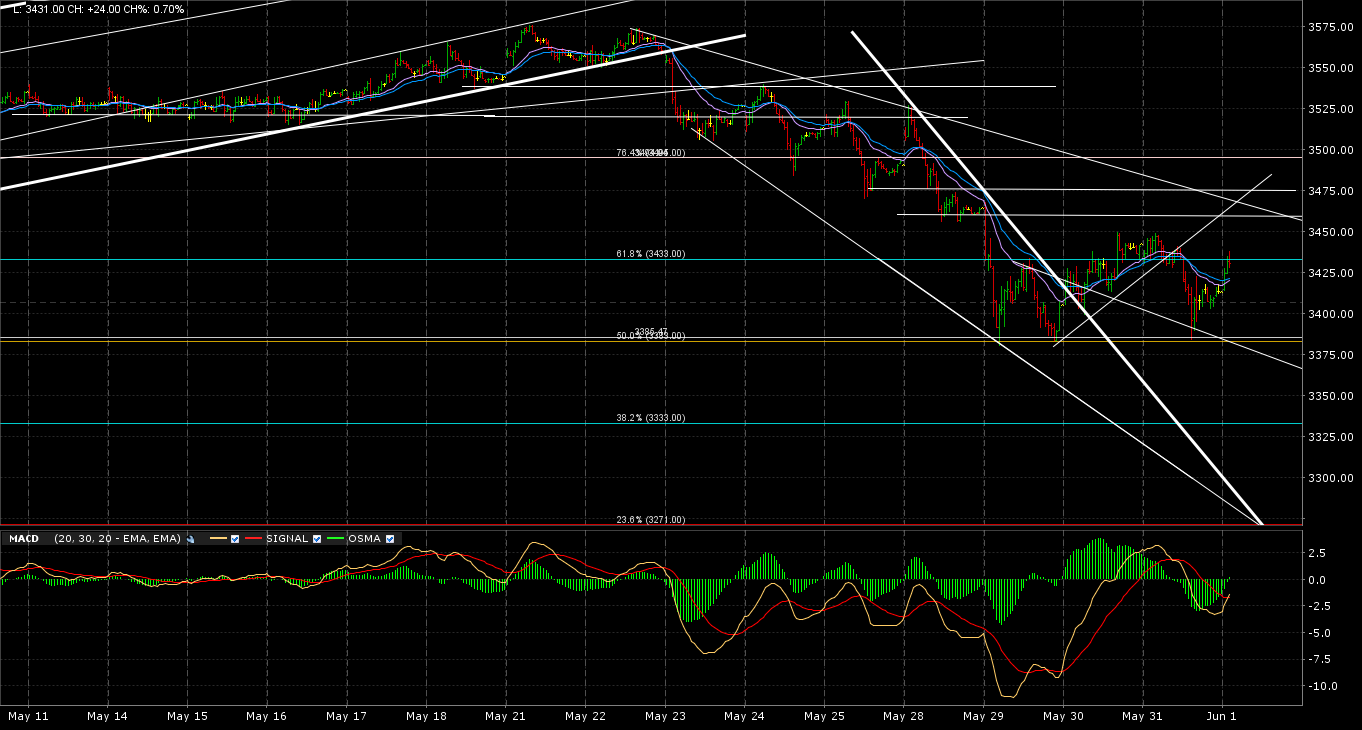Image resolution: width=1362 pixels, height=730 pixels.
Task: Click the May 25 date on time axis
Action: click(824, 717)
